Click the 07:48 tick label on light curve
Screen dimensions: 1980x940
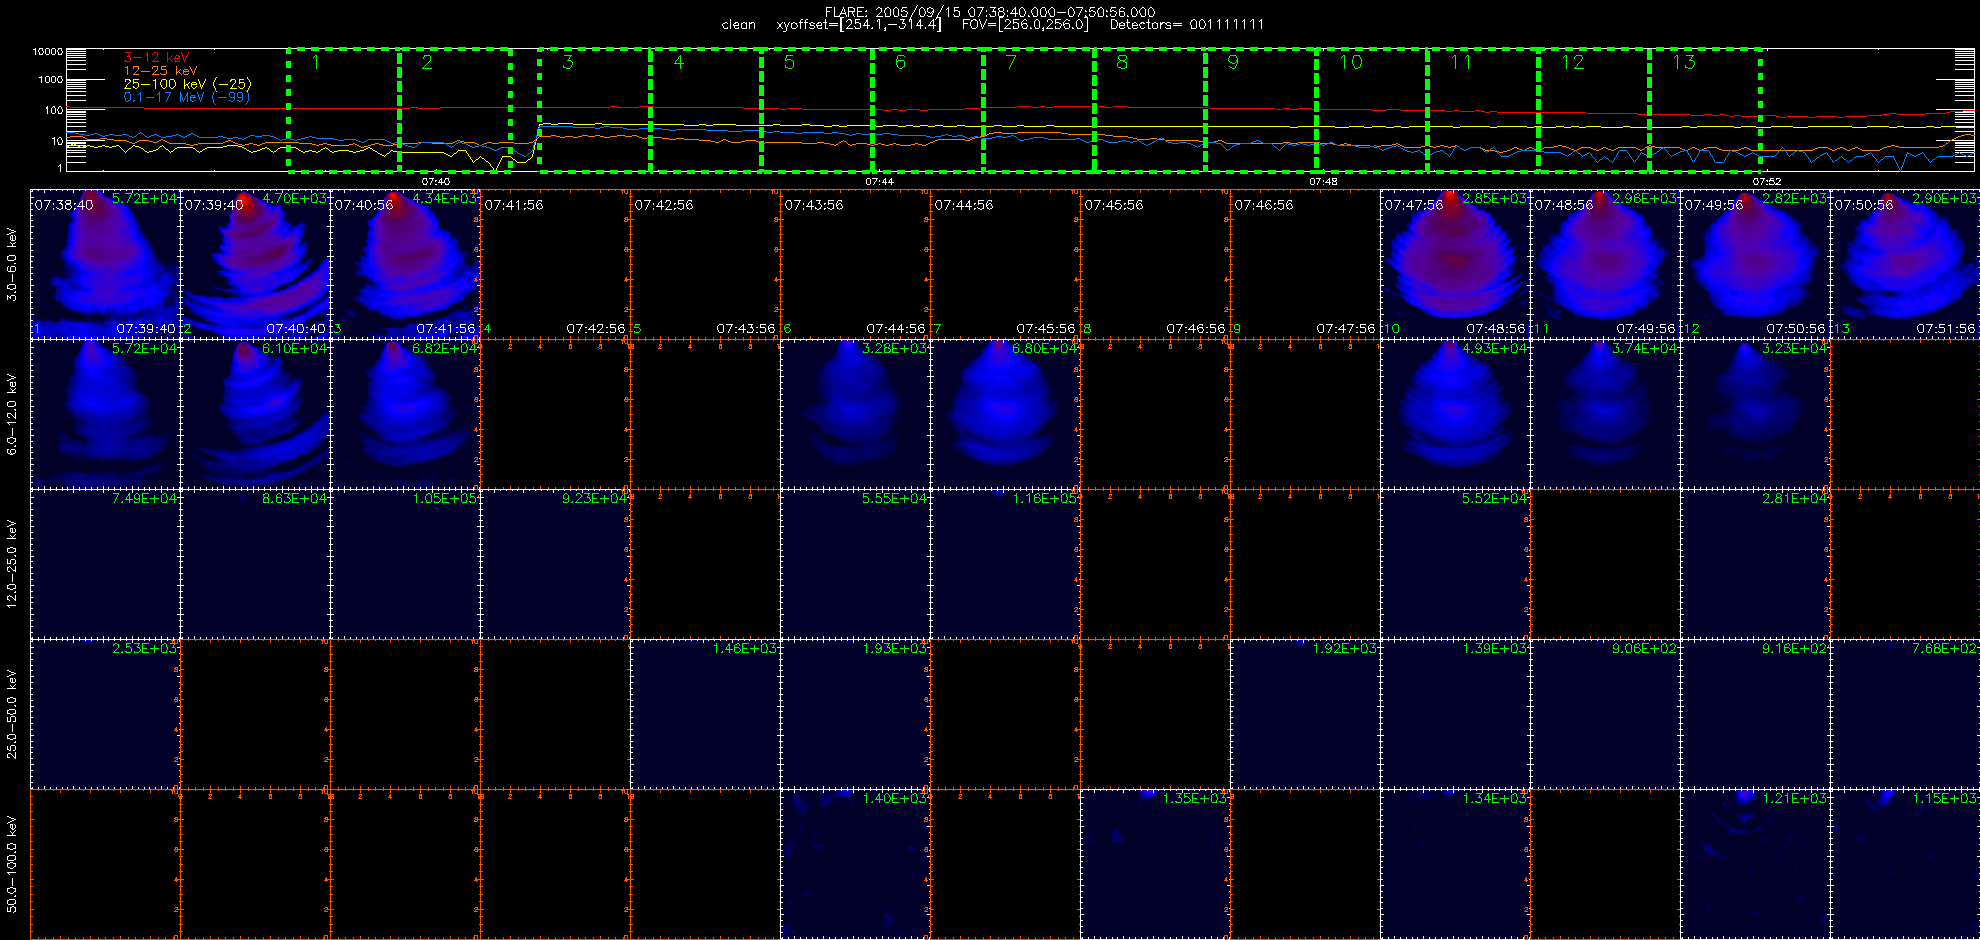tap(1323, 182)
